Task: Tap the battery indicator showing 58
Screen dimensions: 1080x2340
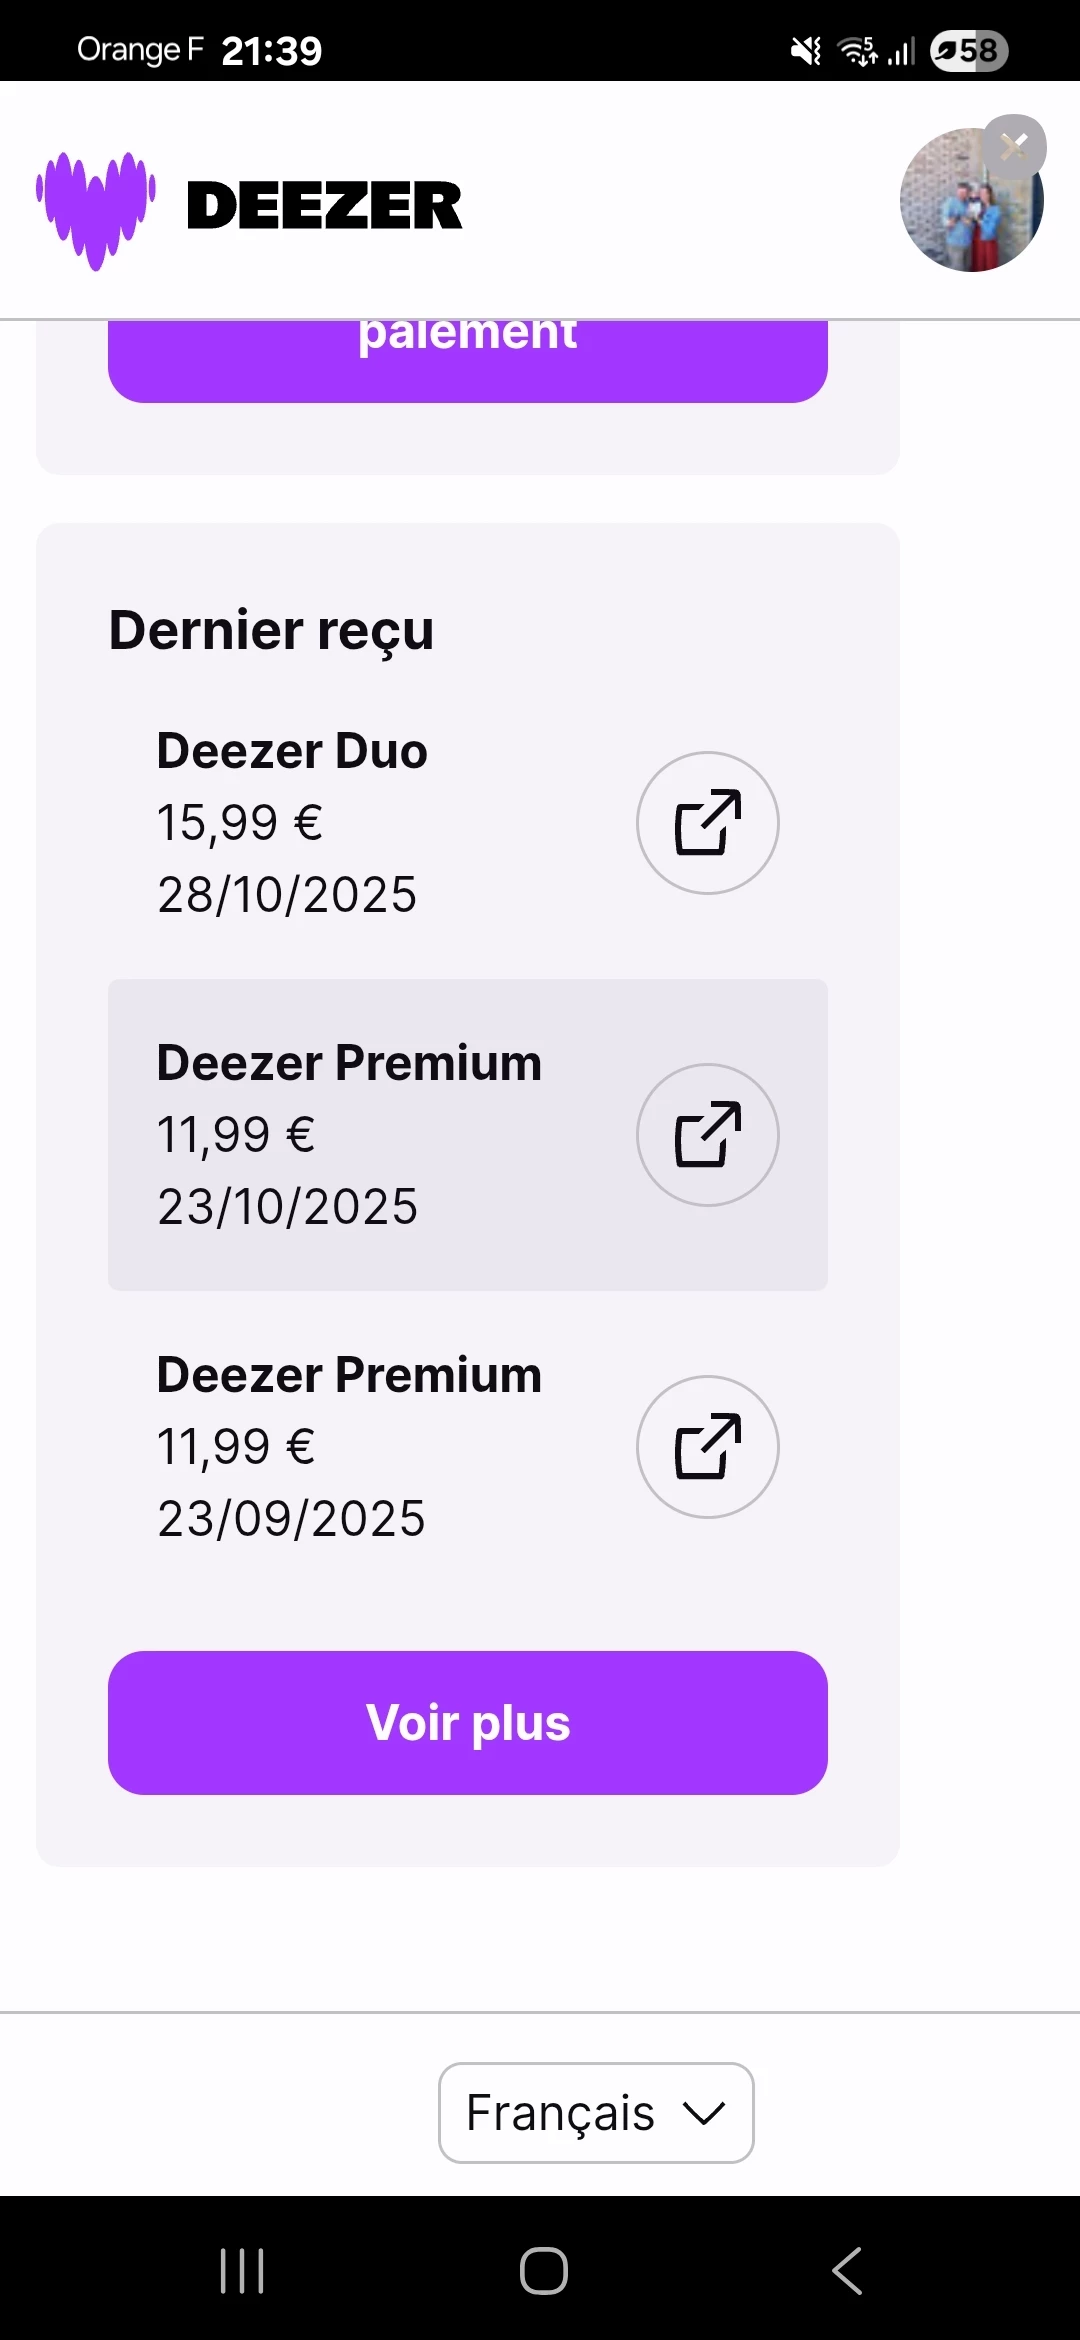Action: [968, 50]
